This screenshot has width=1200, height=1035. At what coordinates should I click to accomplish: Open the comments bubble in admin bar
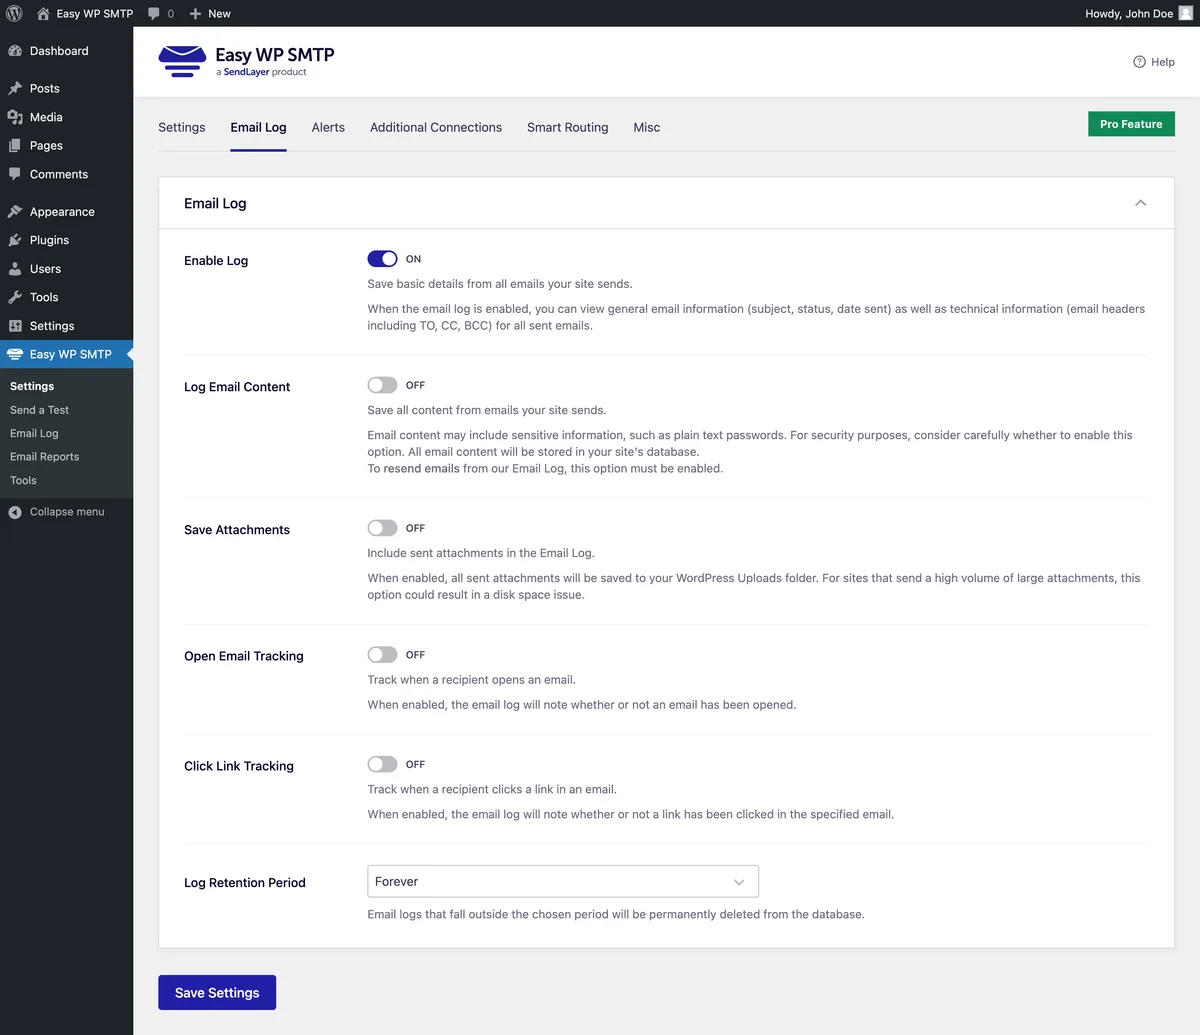[154, 14]
